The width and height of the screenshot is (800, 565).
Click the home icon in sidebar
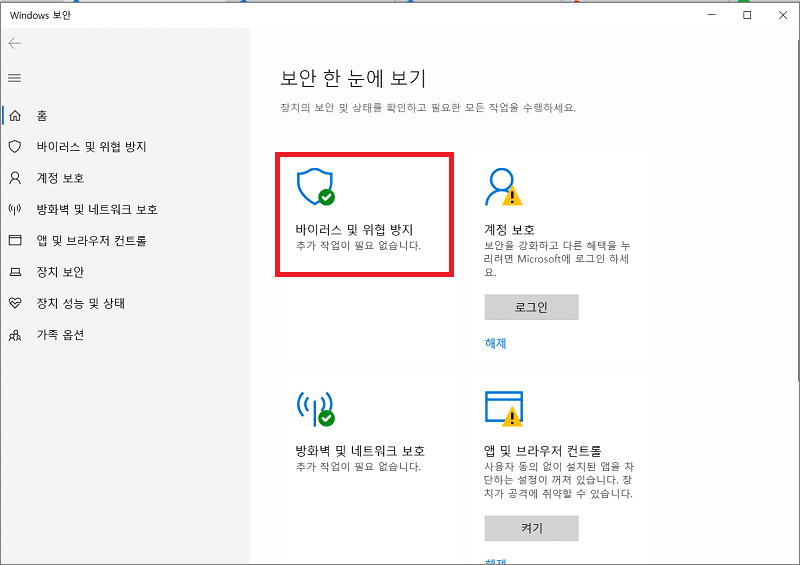[15, 116]
